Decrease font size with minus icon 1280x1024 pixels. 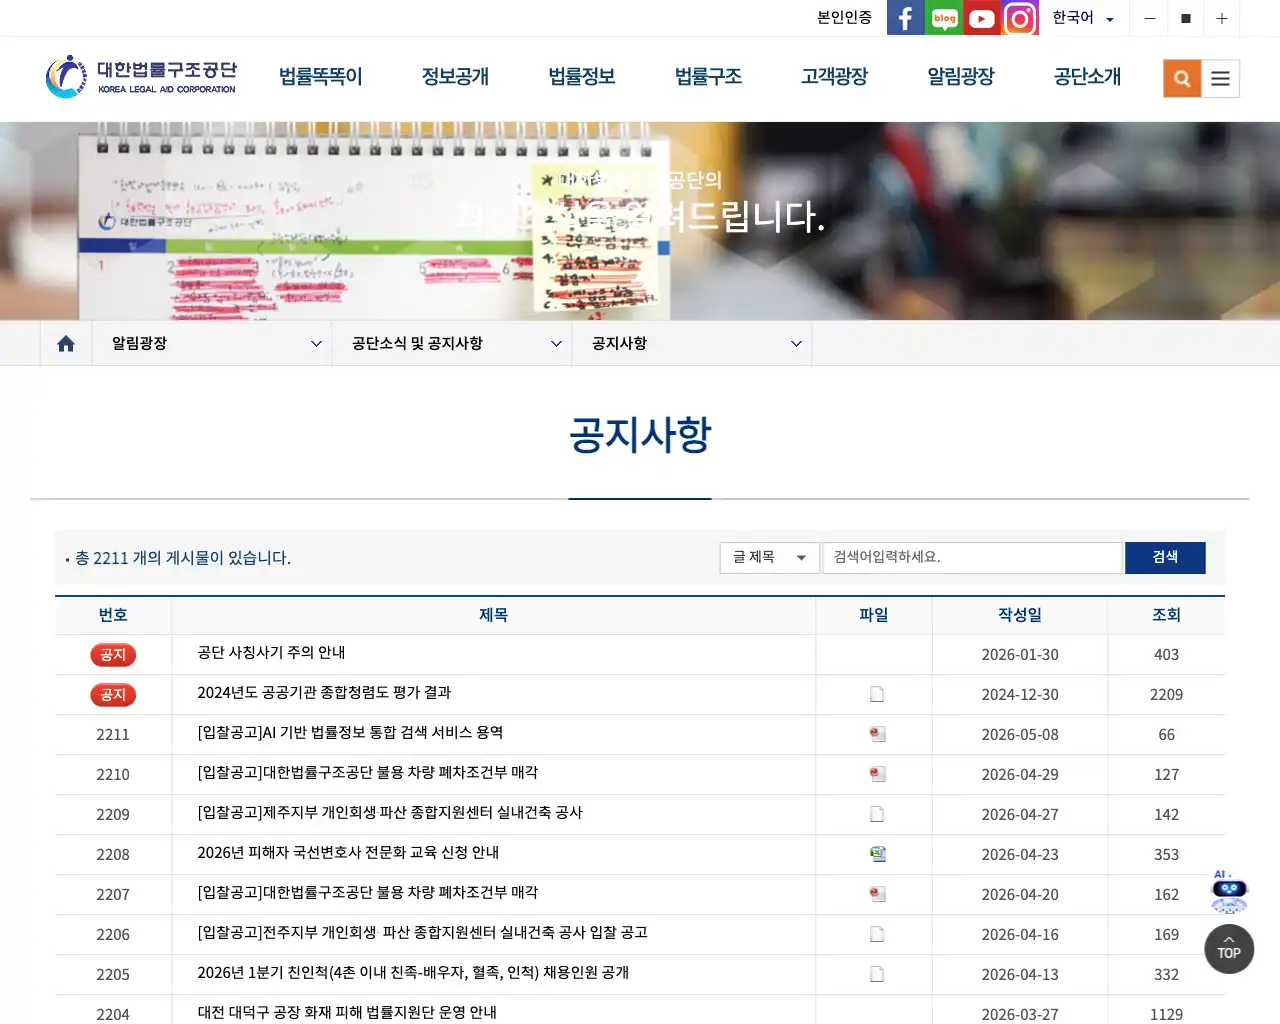[1150, 18]
